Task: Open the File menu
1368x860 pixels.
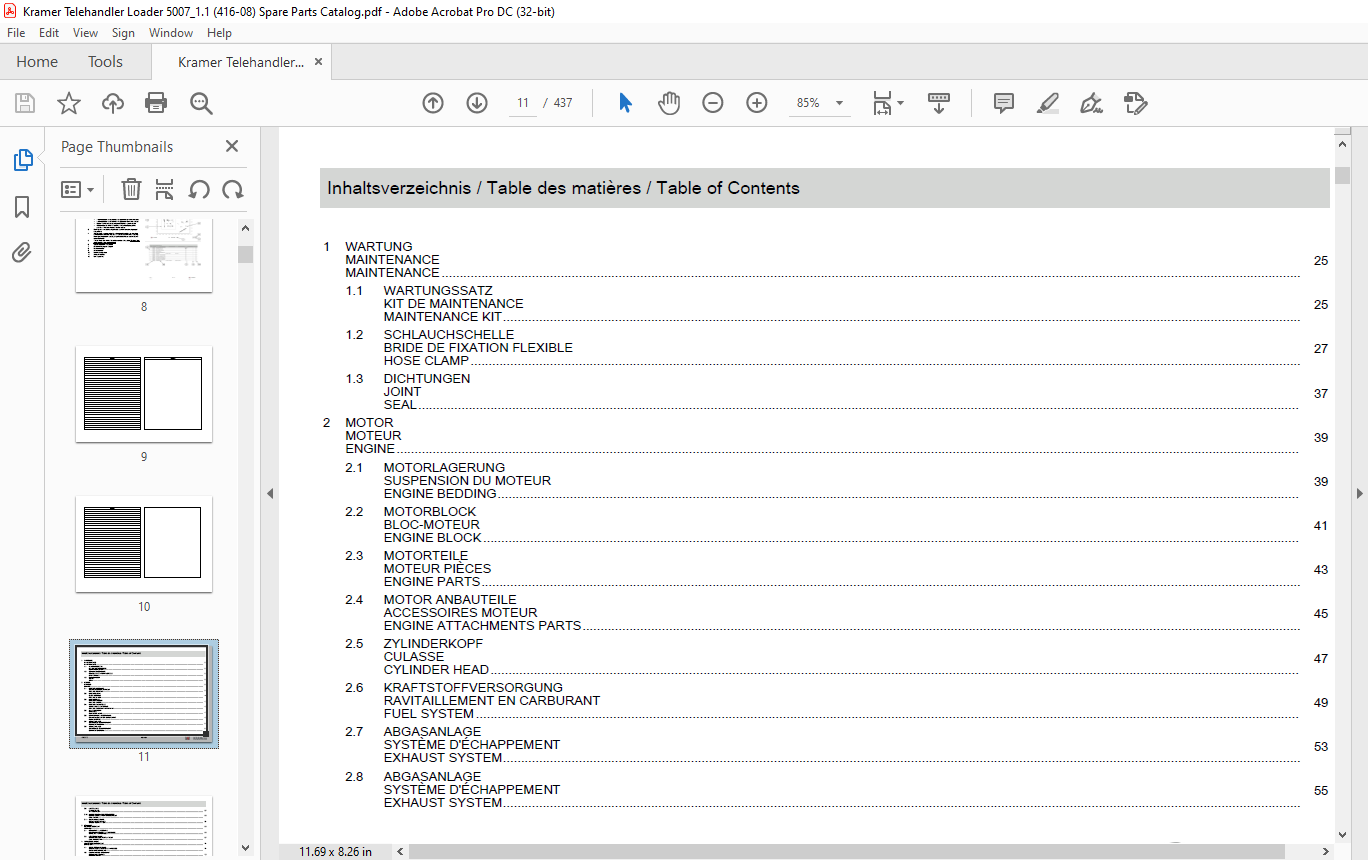Action: 16,33
